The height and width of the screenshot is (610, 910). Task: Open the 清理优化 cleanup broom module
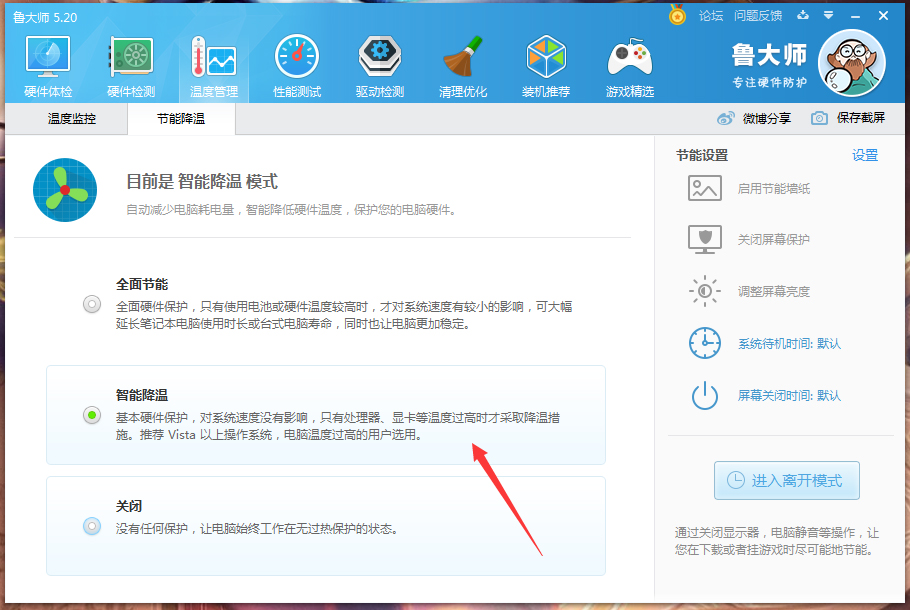click(463, 66)
